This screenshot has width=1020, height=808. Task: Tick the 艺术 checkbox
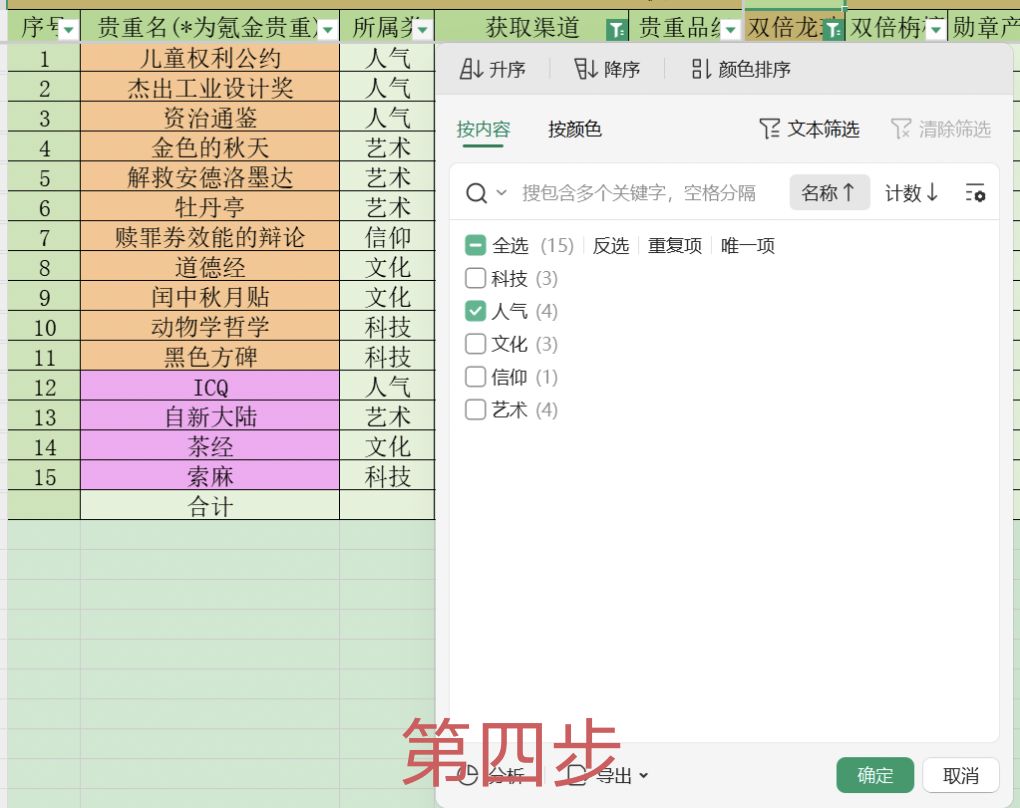coord(475,410)
